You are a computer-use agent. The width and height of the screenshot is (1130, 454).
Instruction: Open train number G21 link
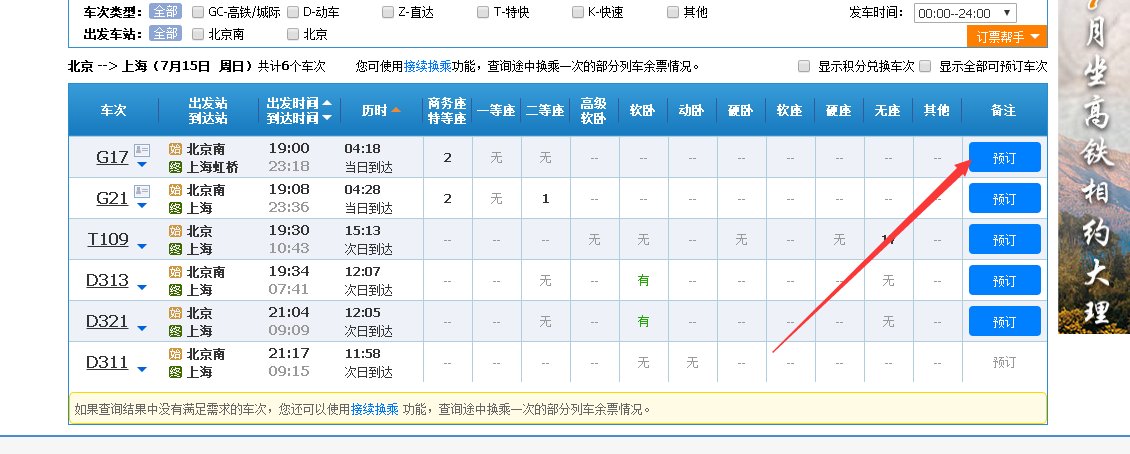point(112,198)
